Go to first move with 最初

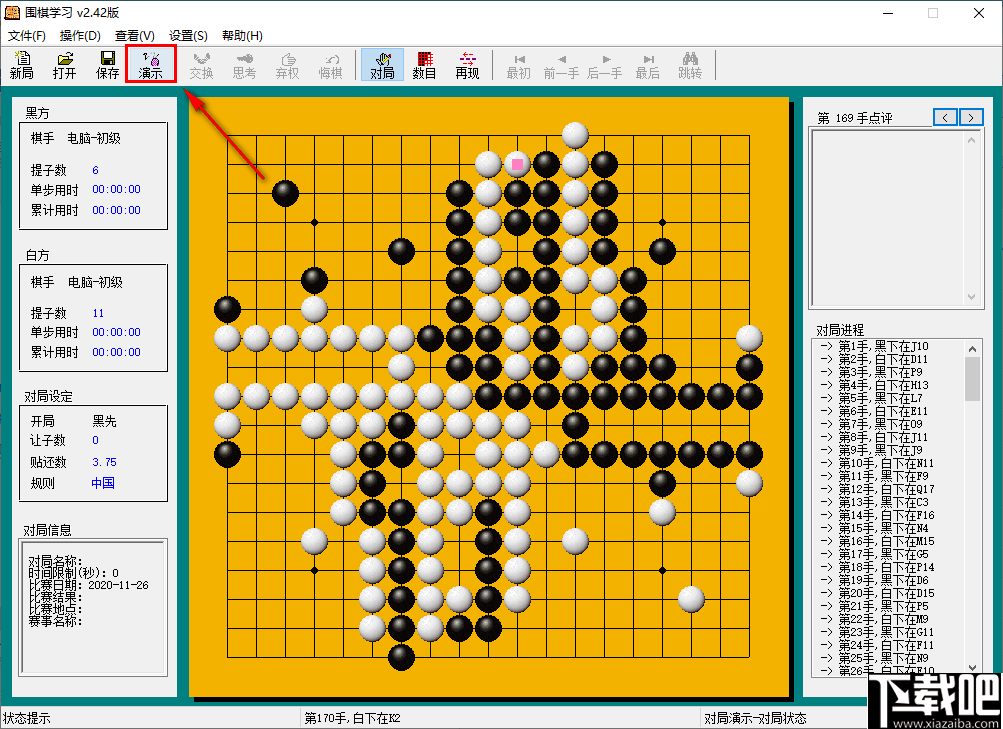(x=518, y=67)
